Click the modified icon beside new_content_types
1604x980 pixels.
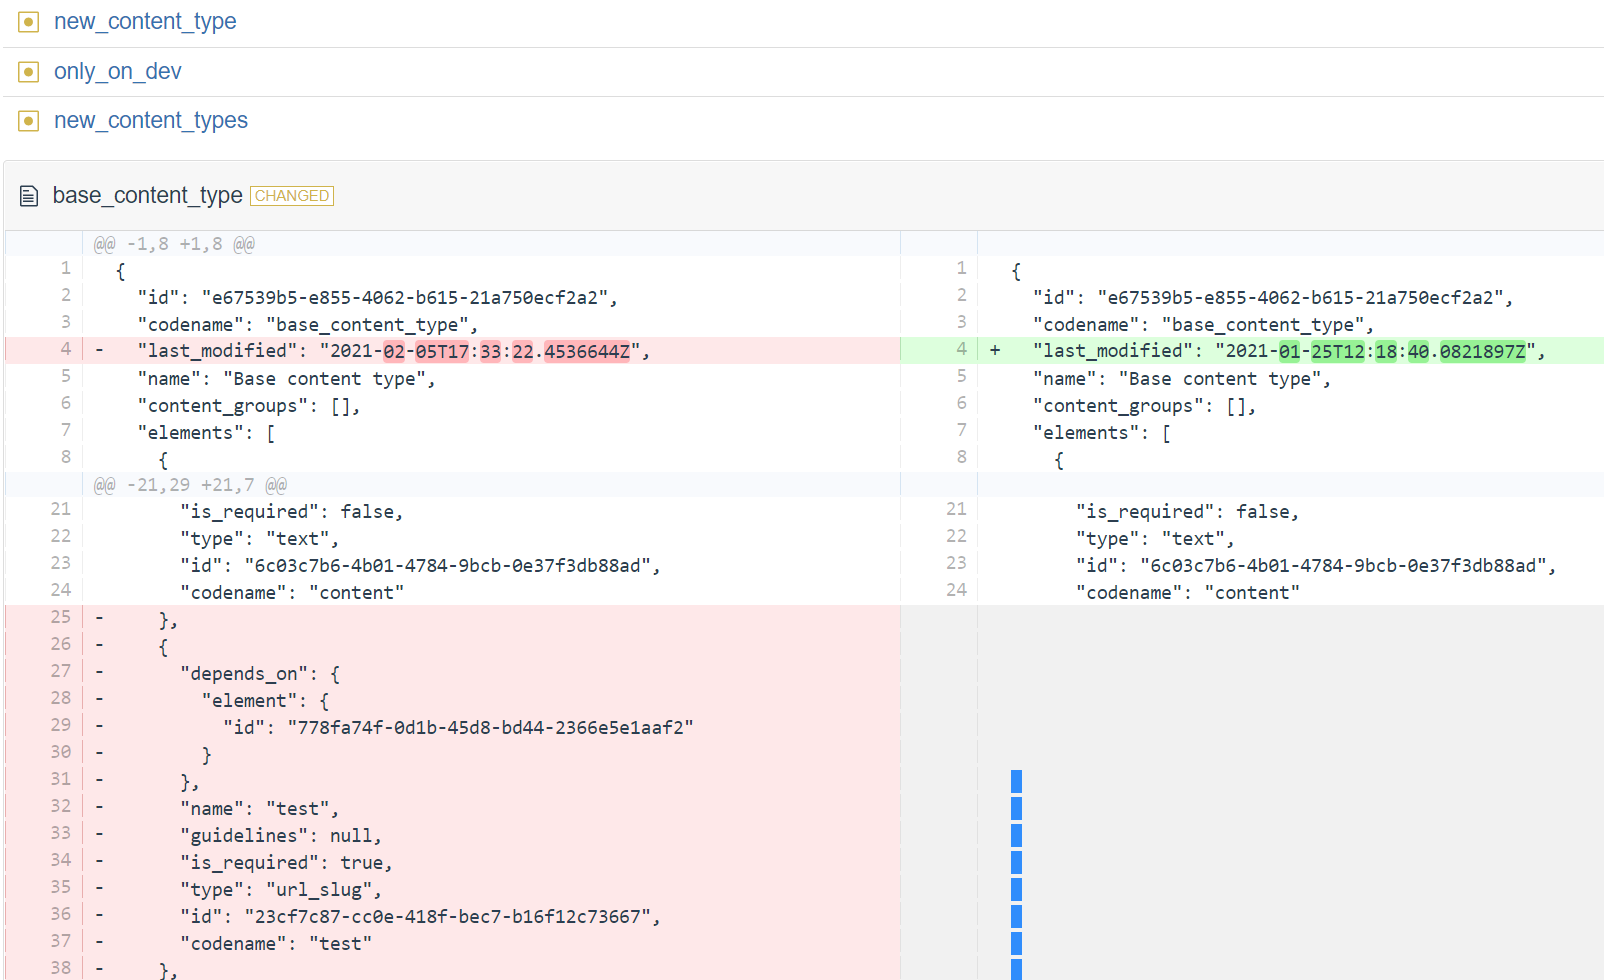tap(29, 121)
